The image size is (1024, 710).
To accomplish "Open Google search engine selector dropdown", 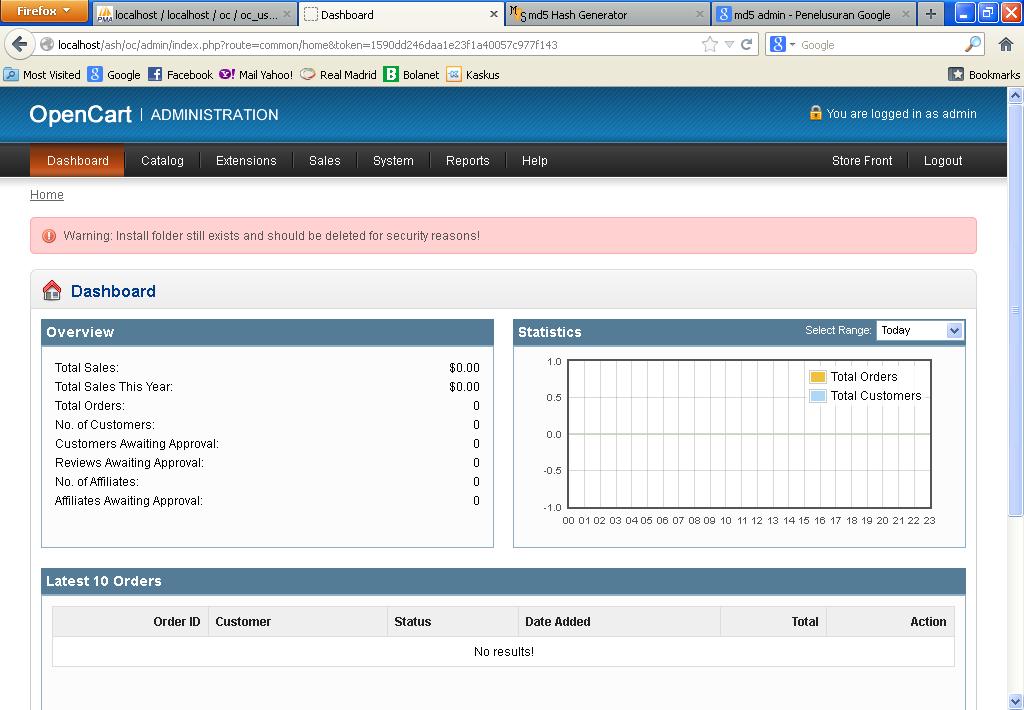I will coord(783,44).
